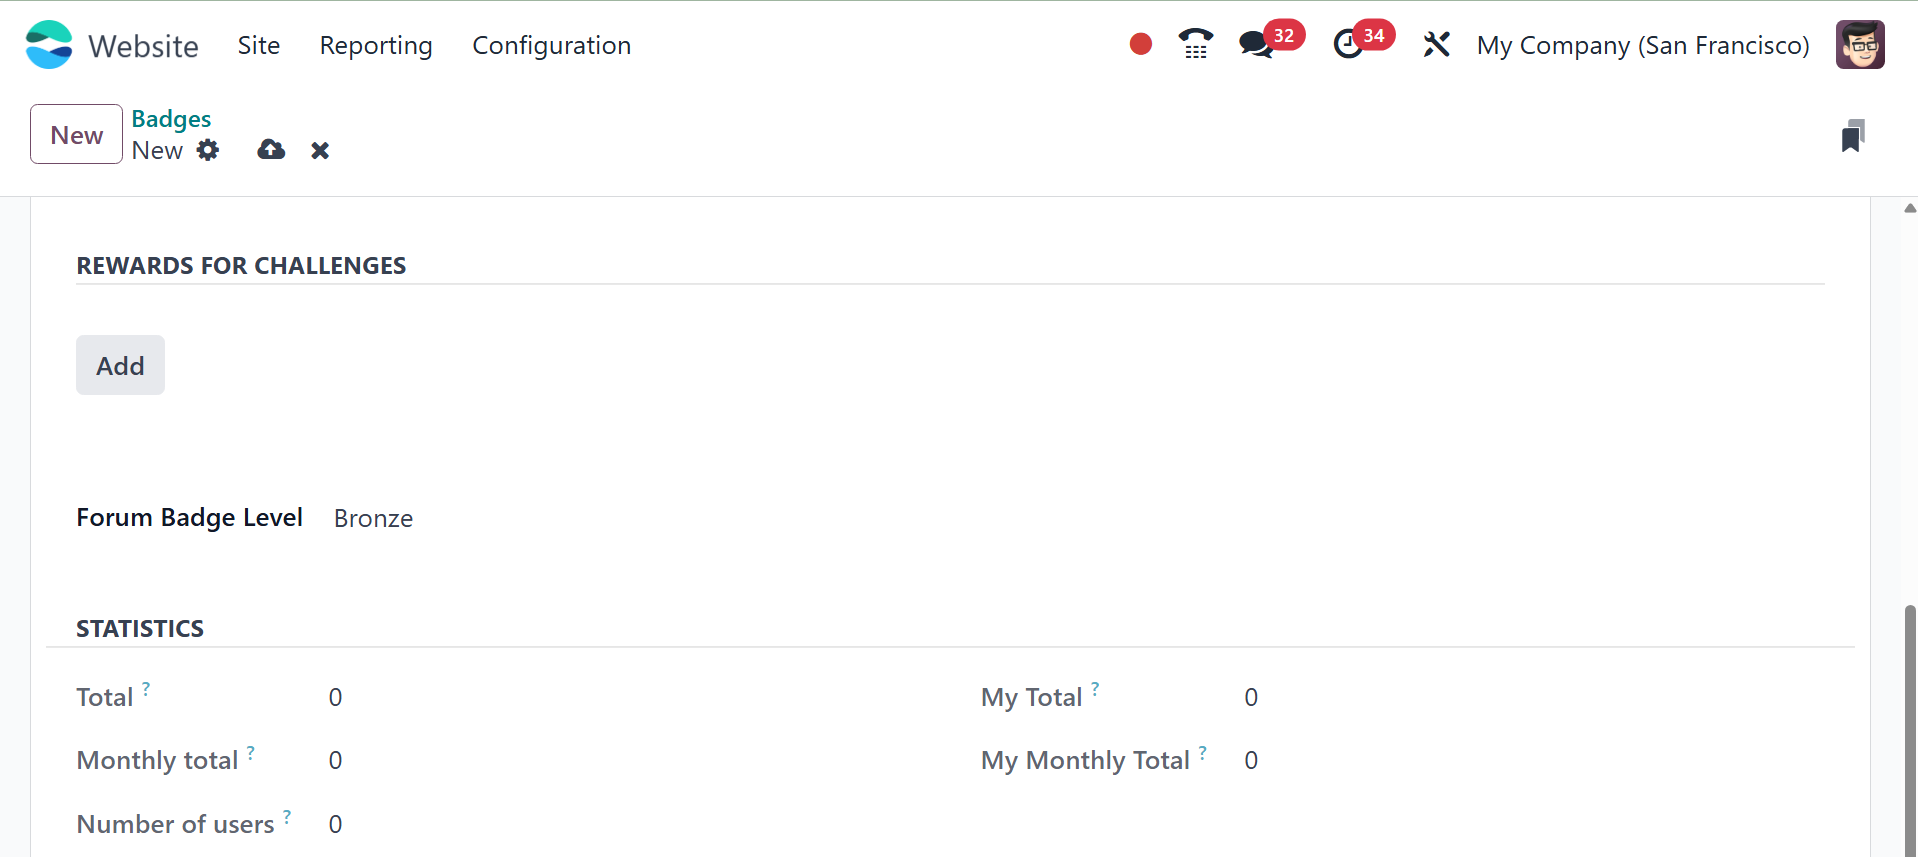Open the Configuration menu
Image resolution: width=1918 pixels, height=857 pixels.
551,45
